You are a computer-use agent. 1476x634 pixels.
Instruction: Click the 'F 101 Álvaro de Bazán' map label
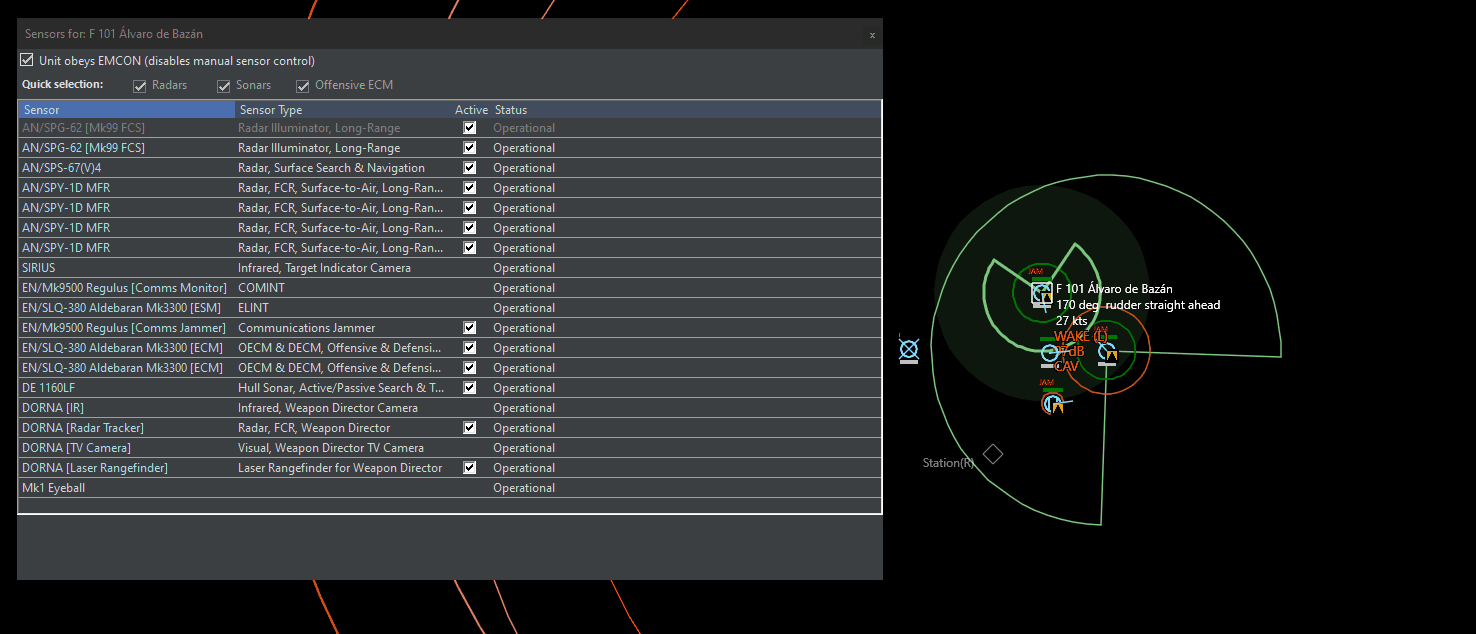click(1114, 289)
